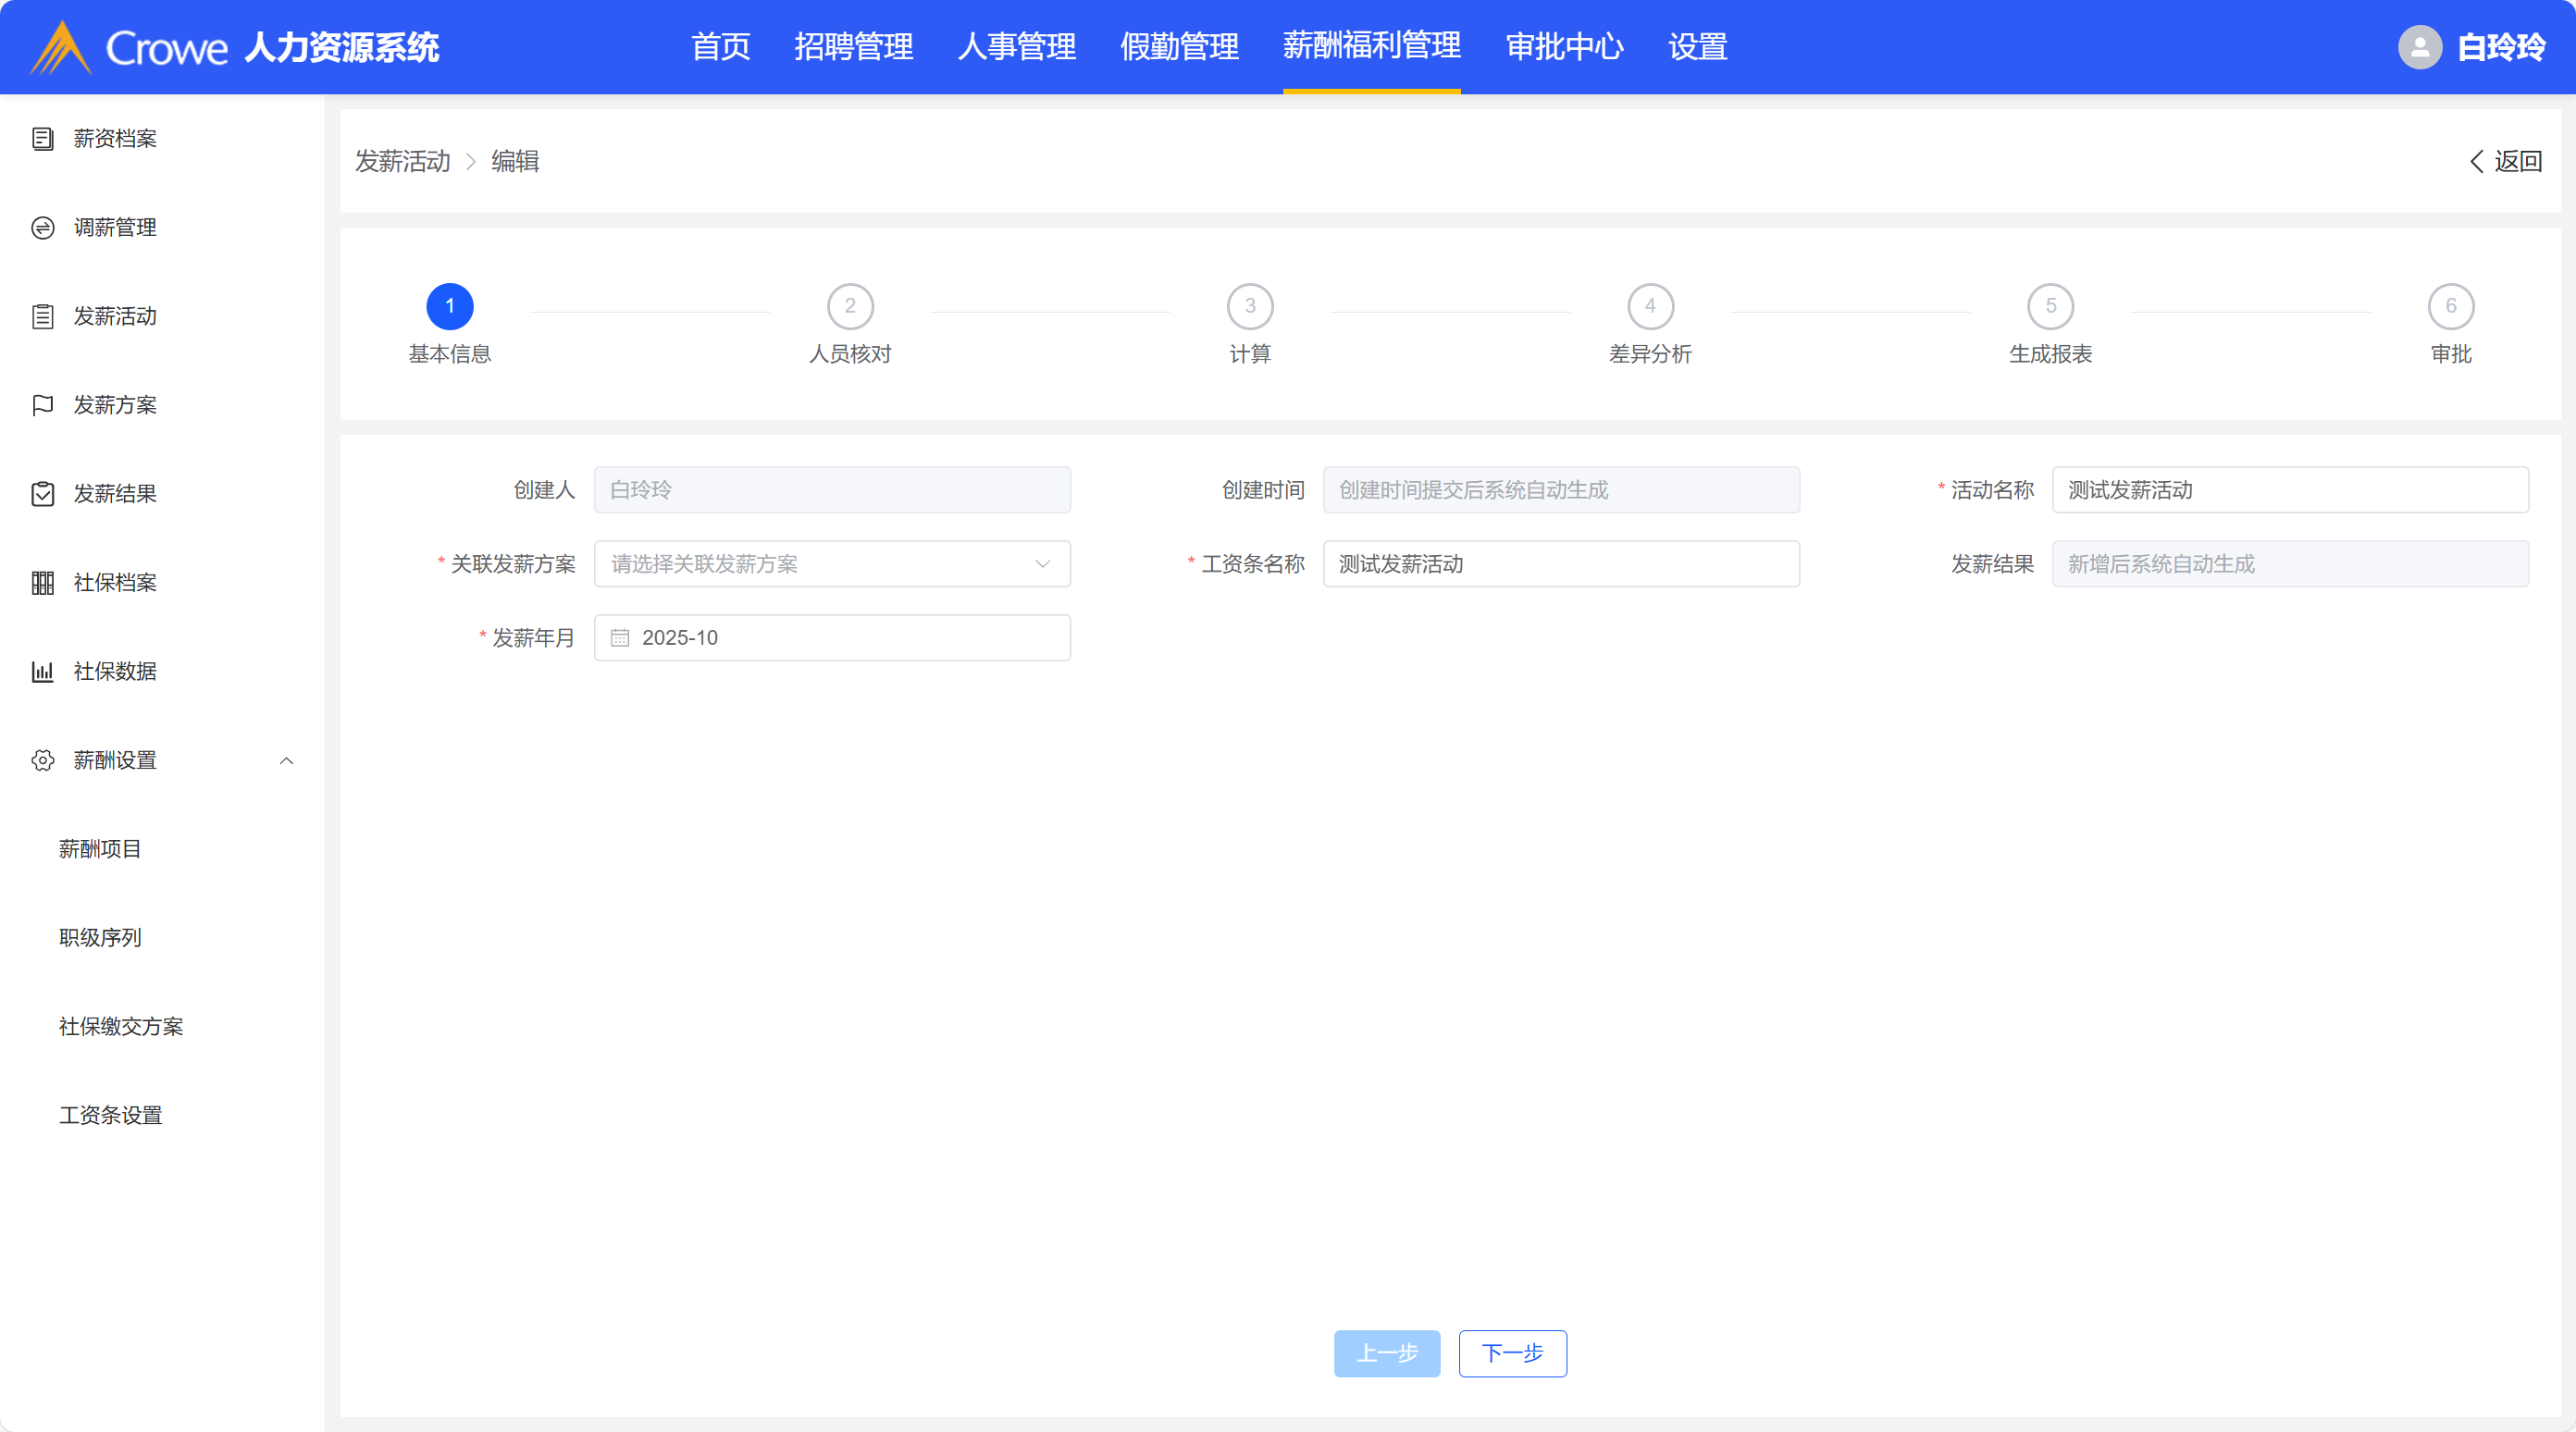2576x1432 pixels.
Task: Open the 白玲玲 user menu
Action: 2500,47
